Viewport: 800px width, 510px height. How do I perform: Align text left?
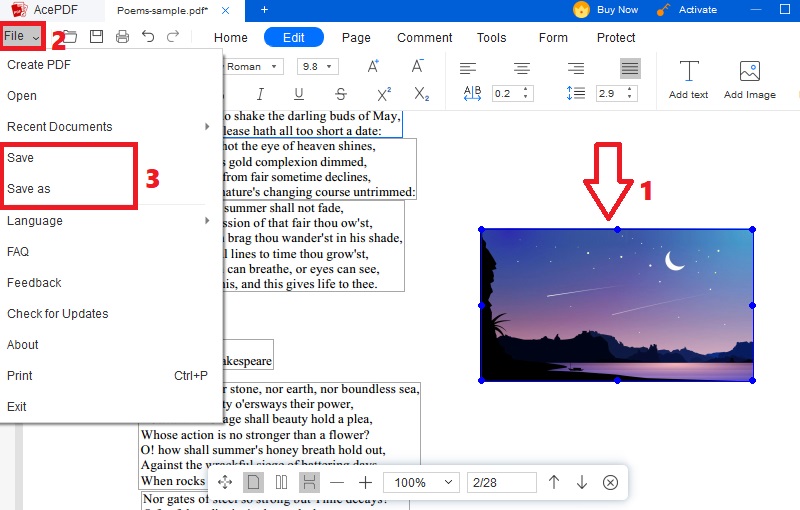tap(468, 68)
